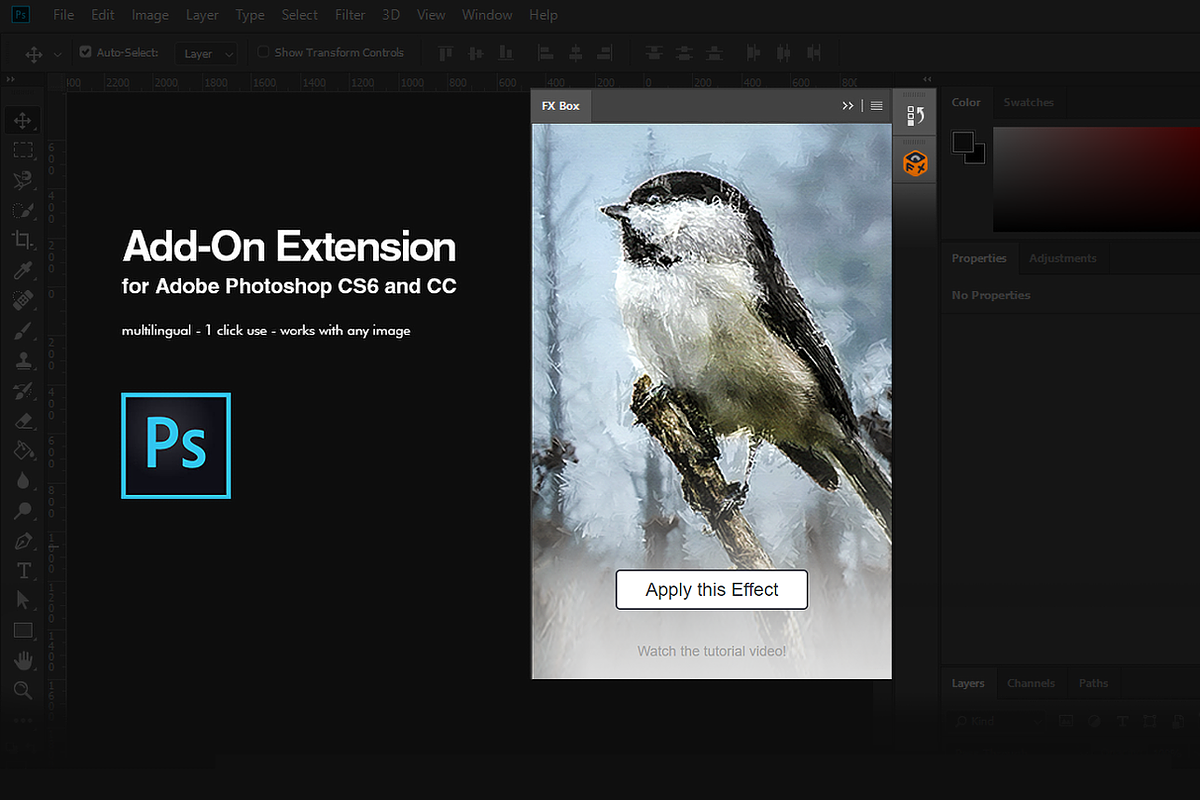Click the foreground color swatch
Screen dimensions: 1200x800
click(963, 142)
